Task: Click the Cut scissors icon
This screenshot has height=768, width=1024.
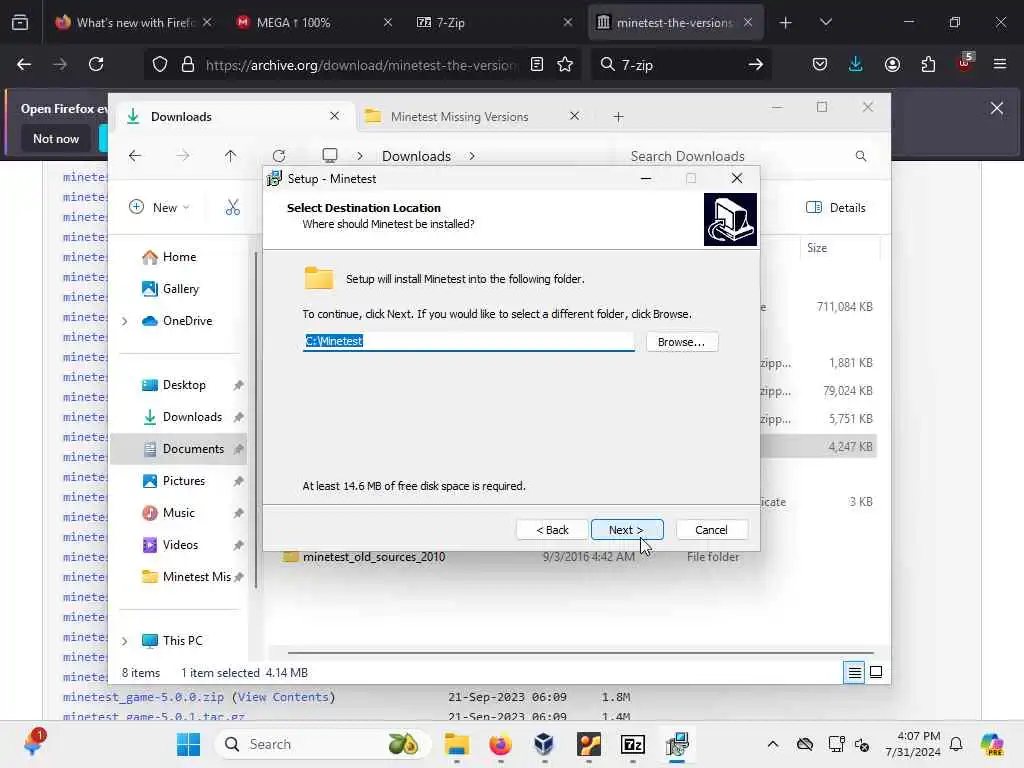Action: [x=232, y=208]
